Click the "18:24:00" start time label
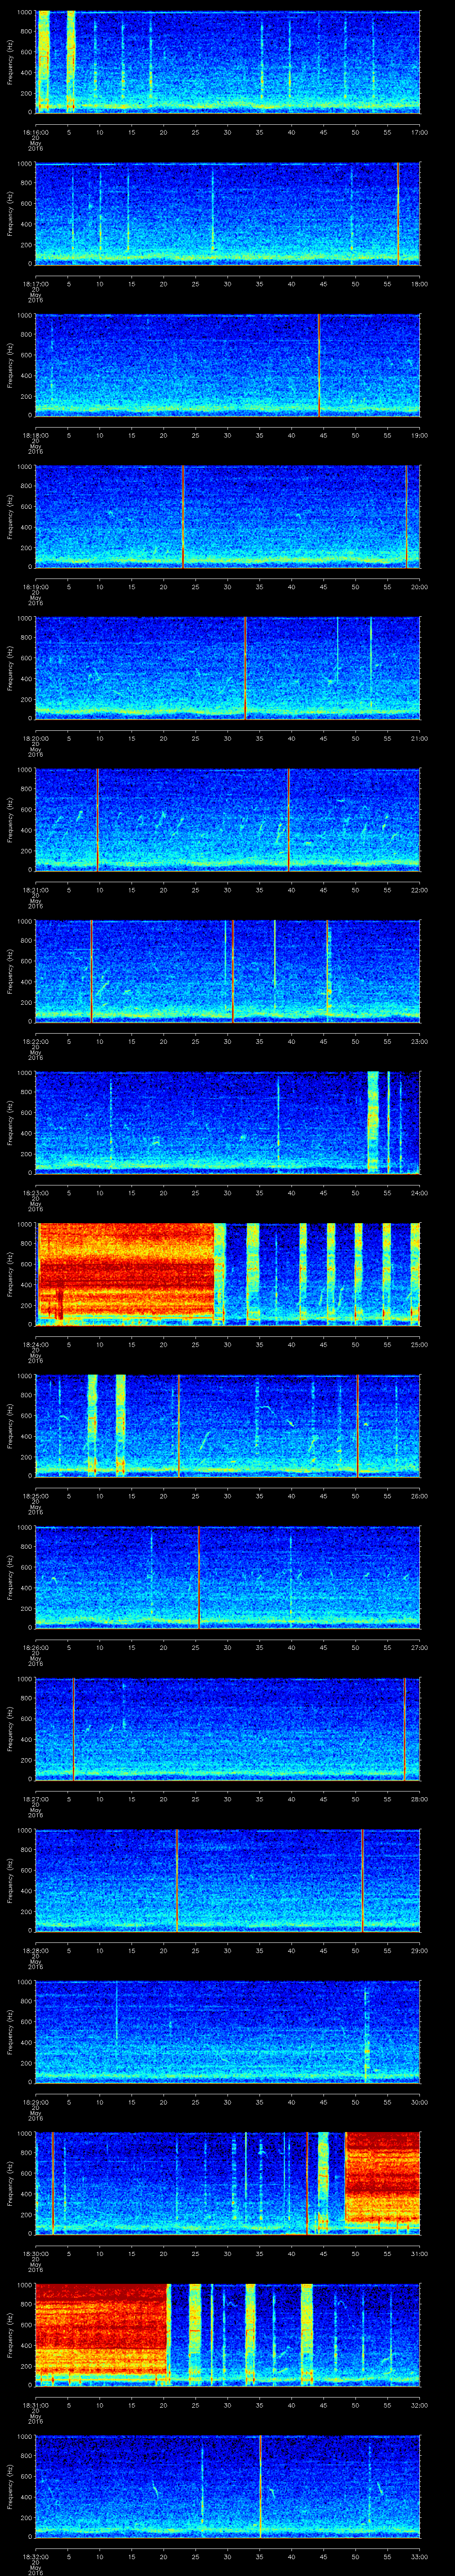Image resolution: width=455 pixels, height=2576 pixels. 36,1344
